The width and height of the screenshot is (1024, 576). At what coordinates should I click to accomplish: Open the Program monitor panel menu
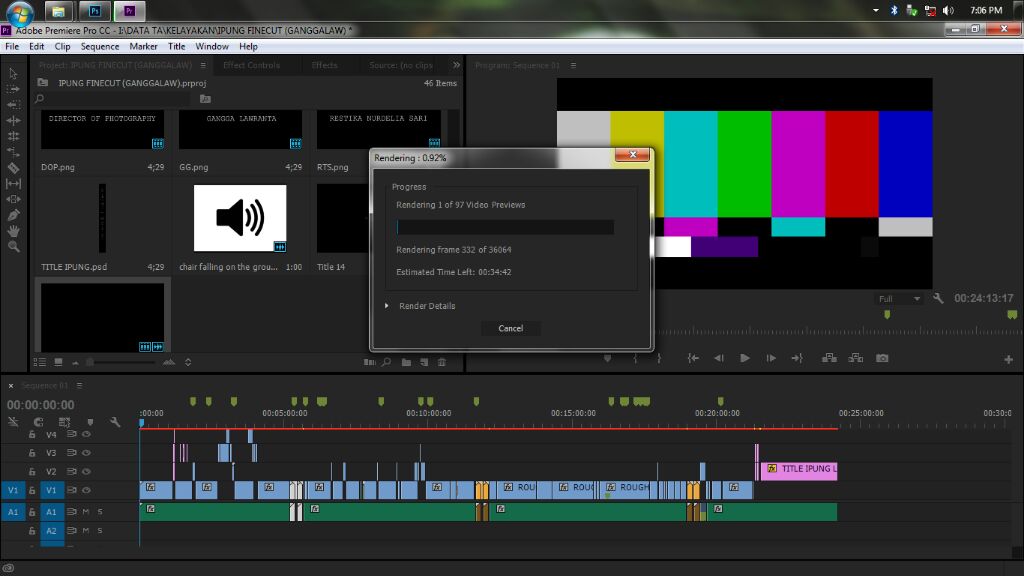[573, 65]
